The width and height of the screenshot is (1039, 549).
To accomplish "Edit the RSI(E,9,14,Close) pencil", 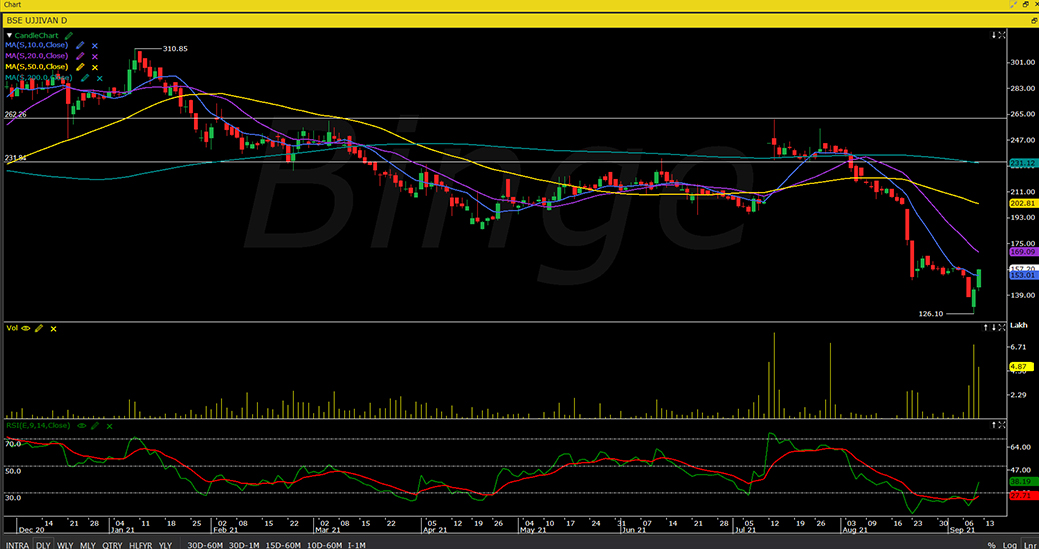I will [x=95, y=426].
